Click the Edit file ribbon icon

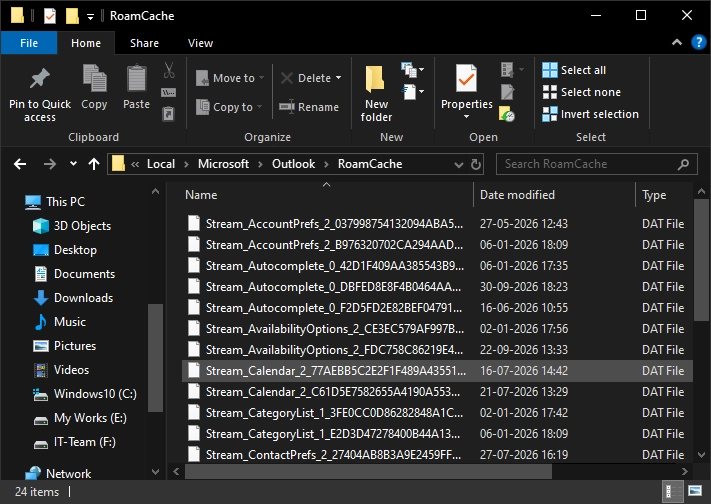(x=507, y=92)
